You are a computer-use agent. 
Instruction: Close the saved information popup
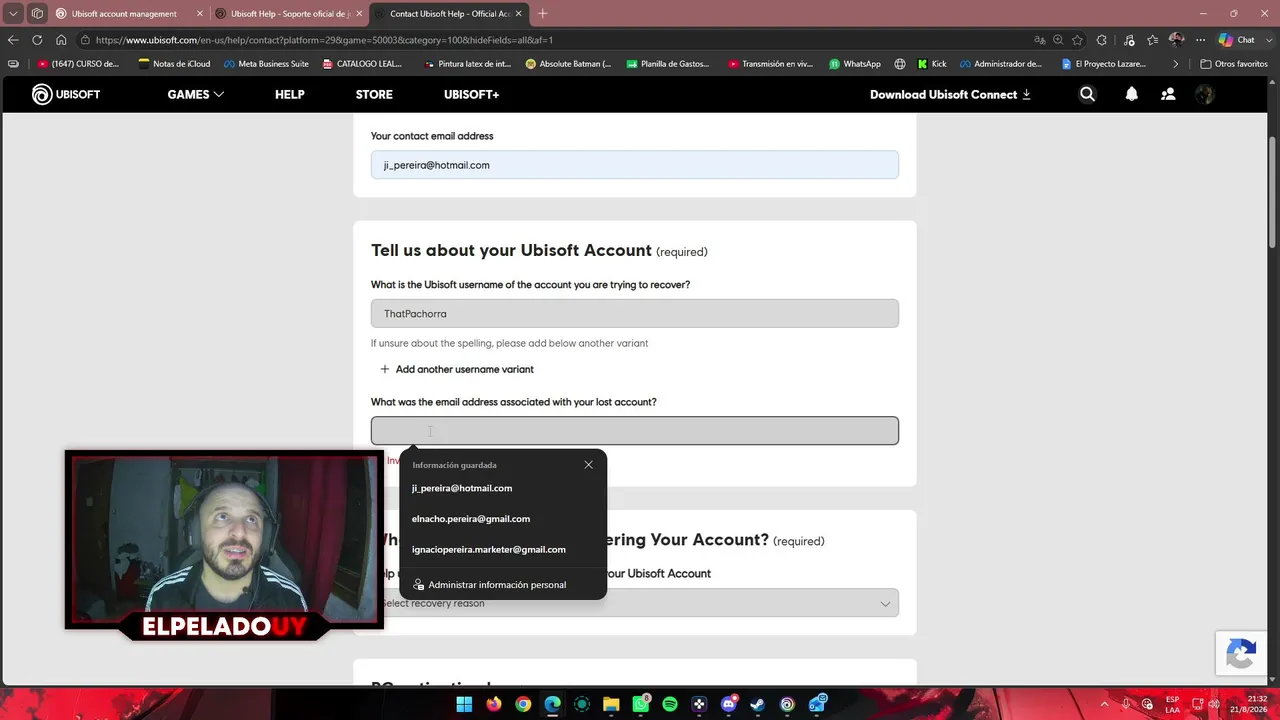[589, 465]
